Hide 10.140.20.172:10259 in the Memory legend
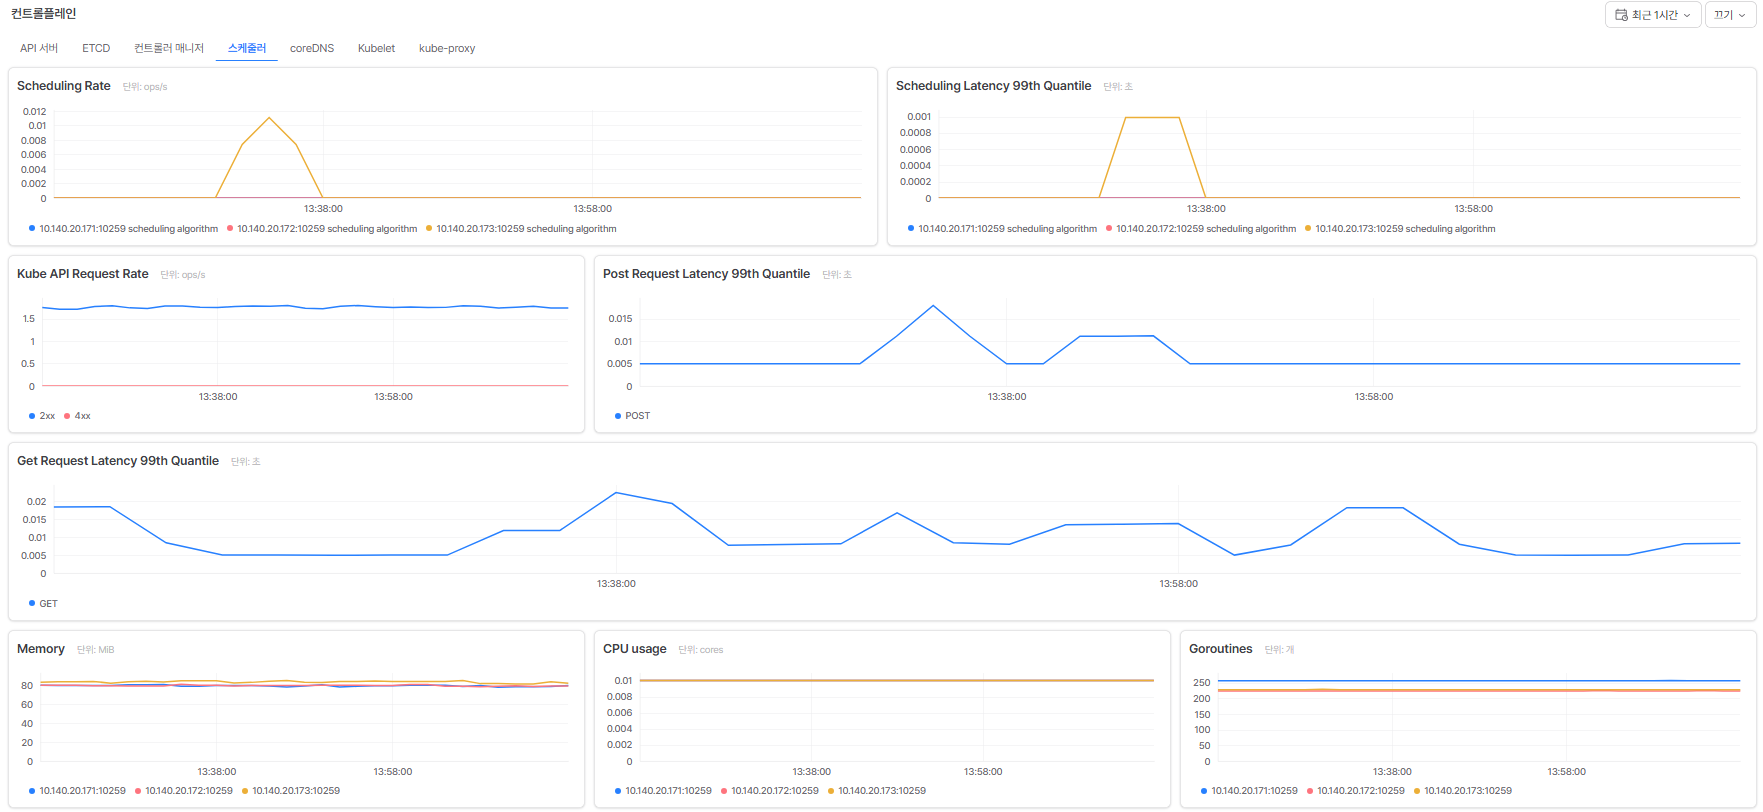1763x812 pixels. [x=184, y=791]
